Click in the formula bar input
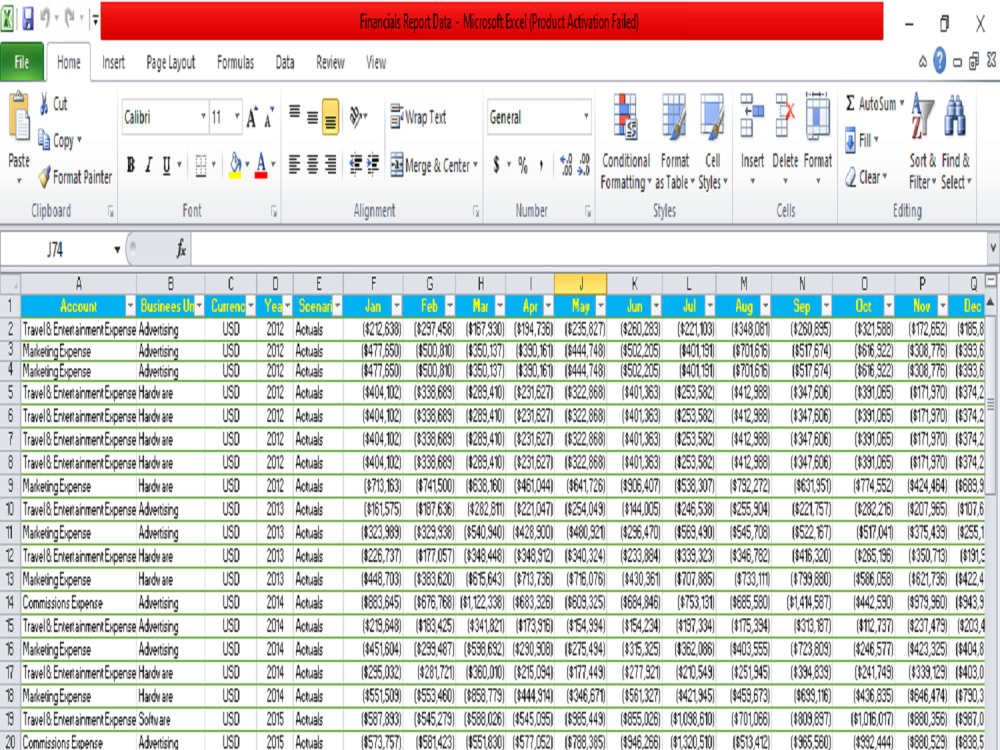This screenshot has height=750, width=1000. click(588, 249)
